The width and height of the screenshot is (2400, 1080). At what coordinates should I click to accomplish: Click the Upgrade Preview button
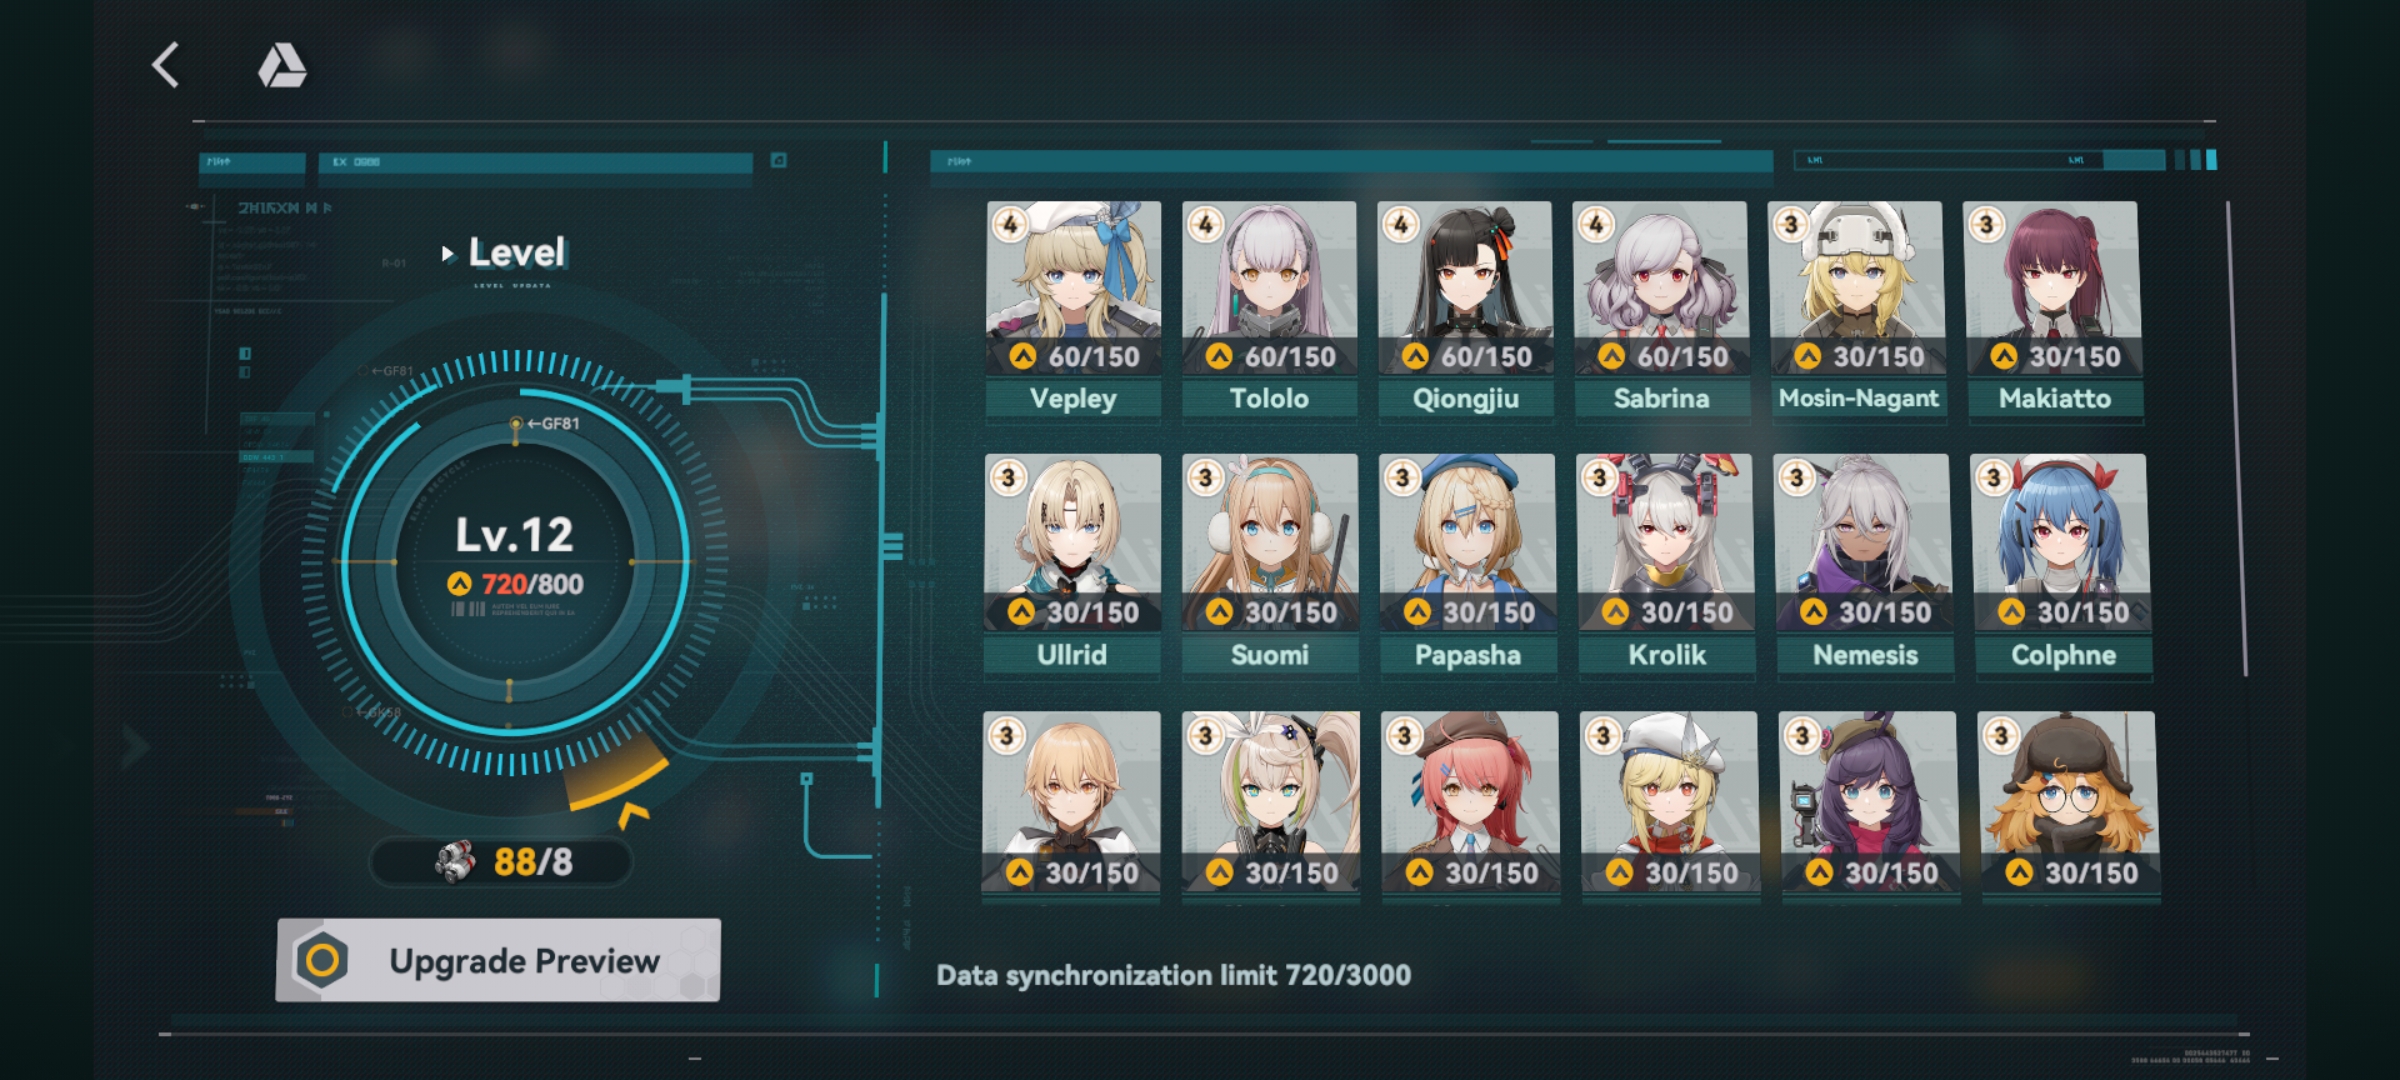tap(498, 960)
